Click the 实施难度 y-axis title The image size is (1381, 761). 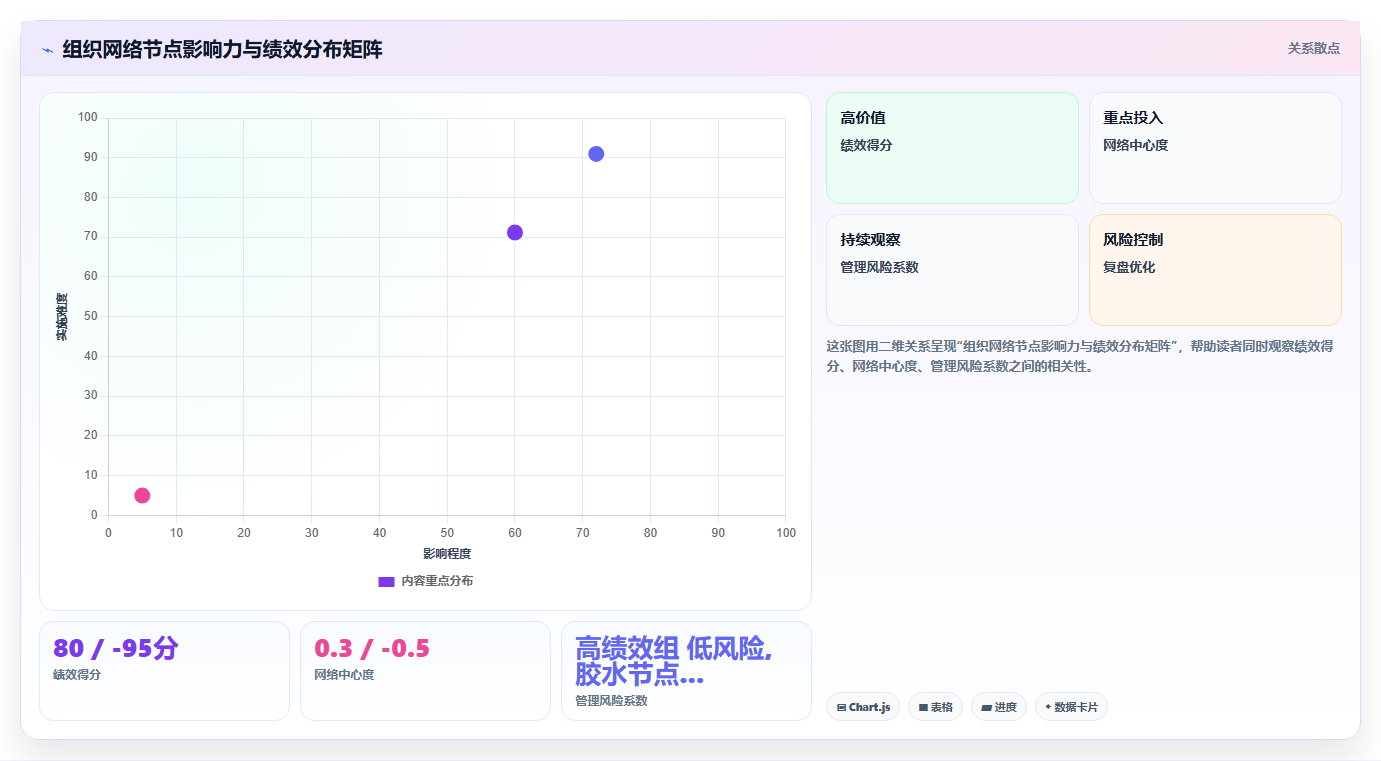[x=62, y=317]
